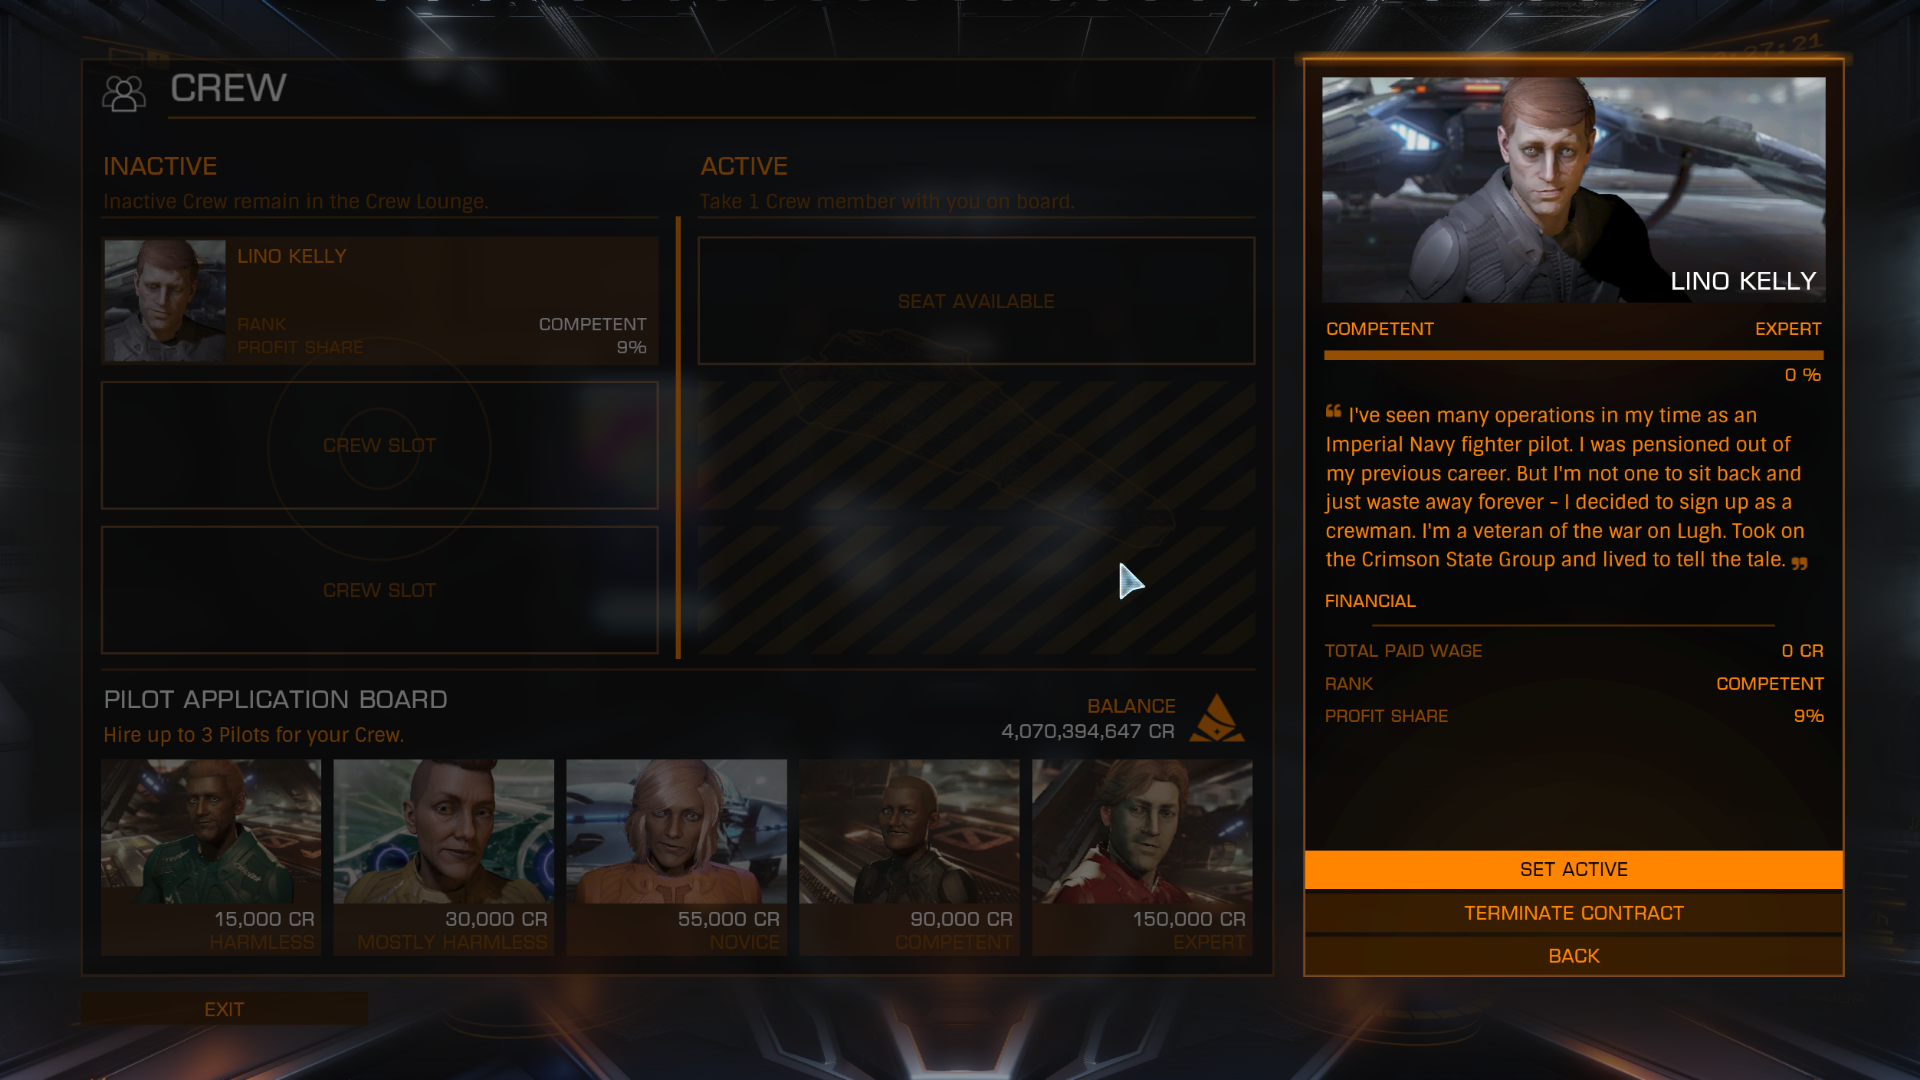Open the Inactive crew section heading
Image resolution: width=1920 pixels, height=1080 pixels.
click(160, 166)
